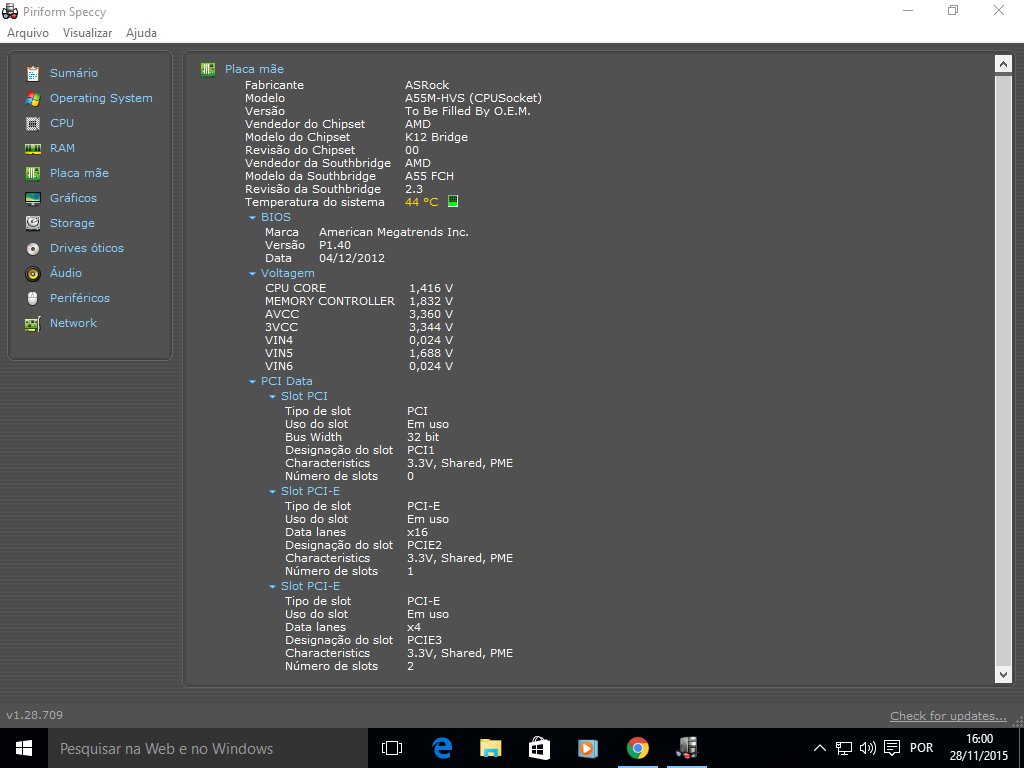The image size is (1024, 768).
Task: Go to the Sumário section label
Action: 74,73
